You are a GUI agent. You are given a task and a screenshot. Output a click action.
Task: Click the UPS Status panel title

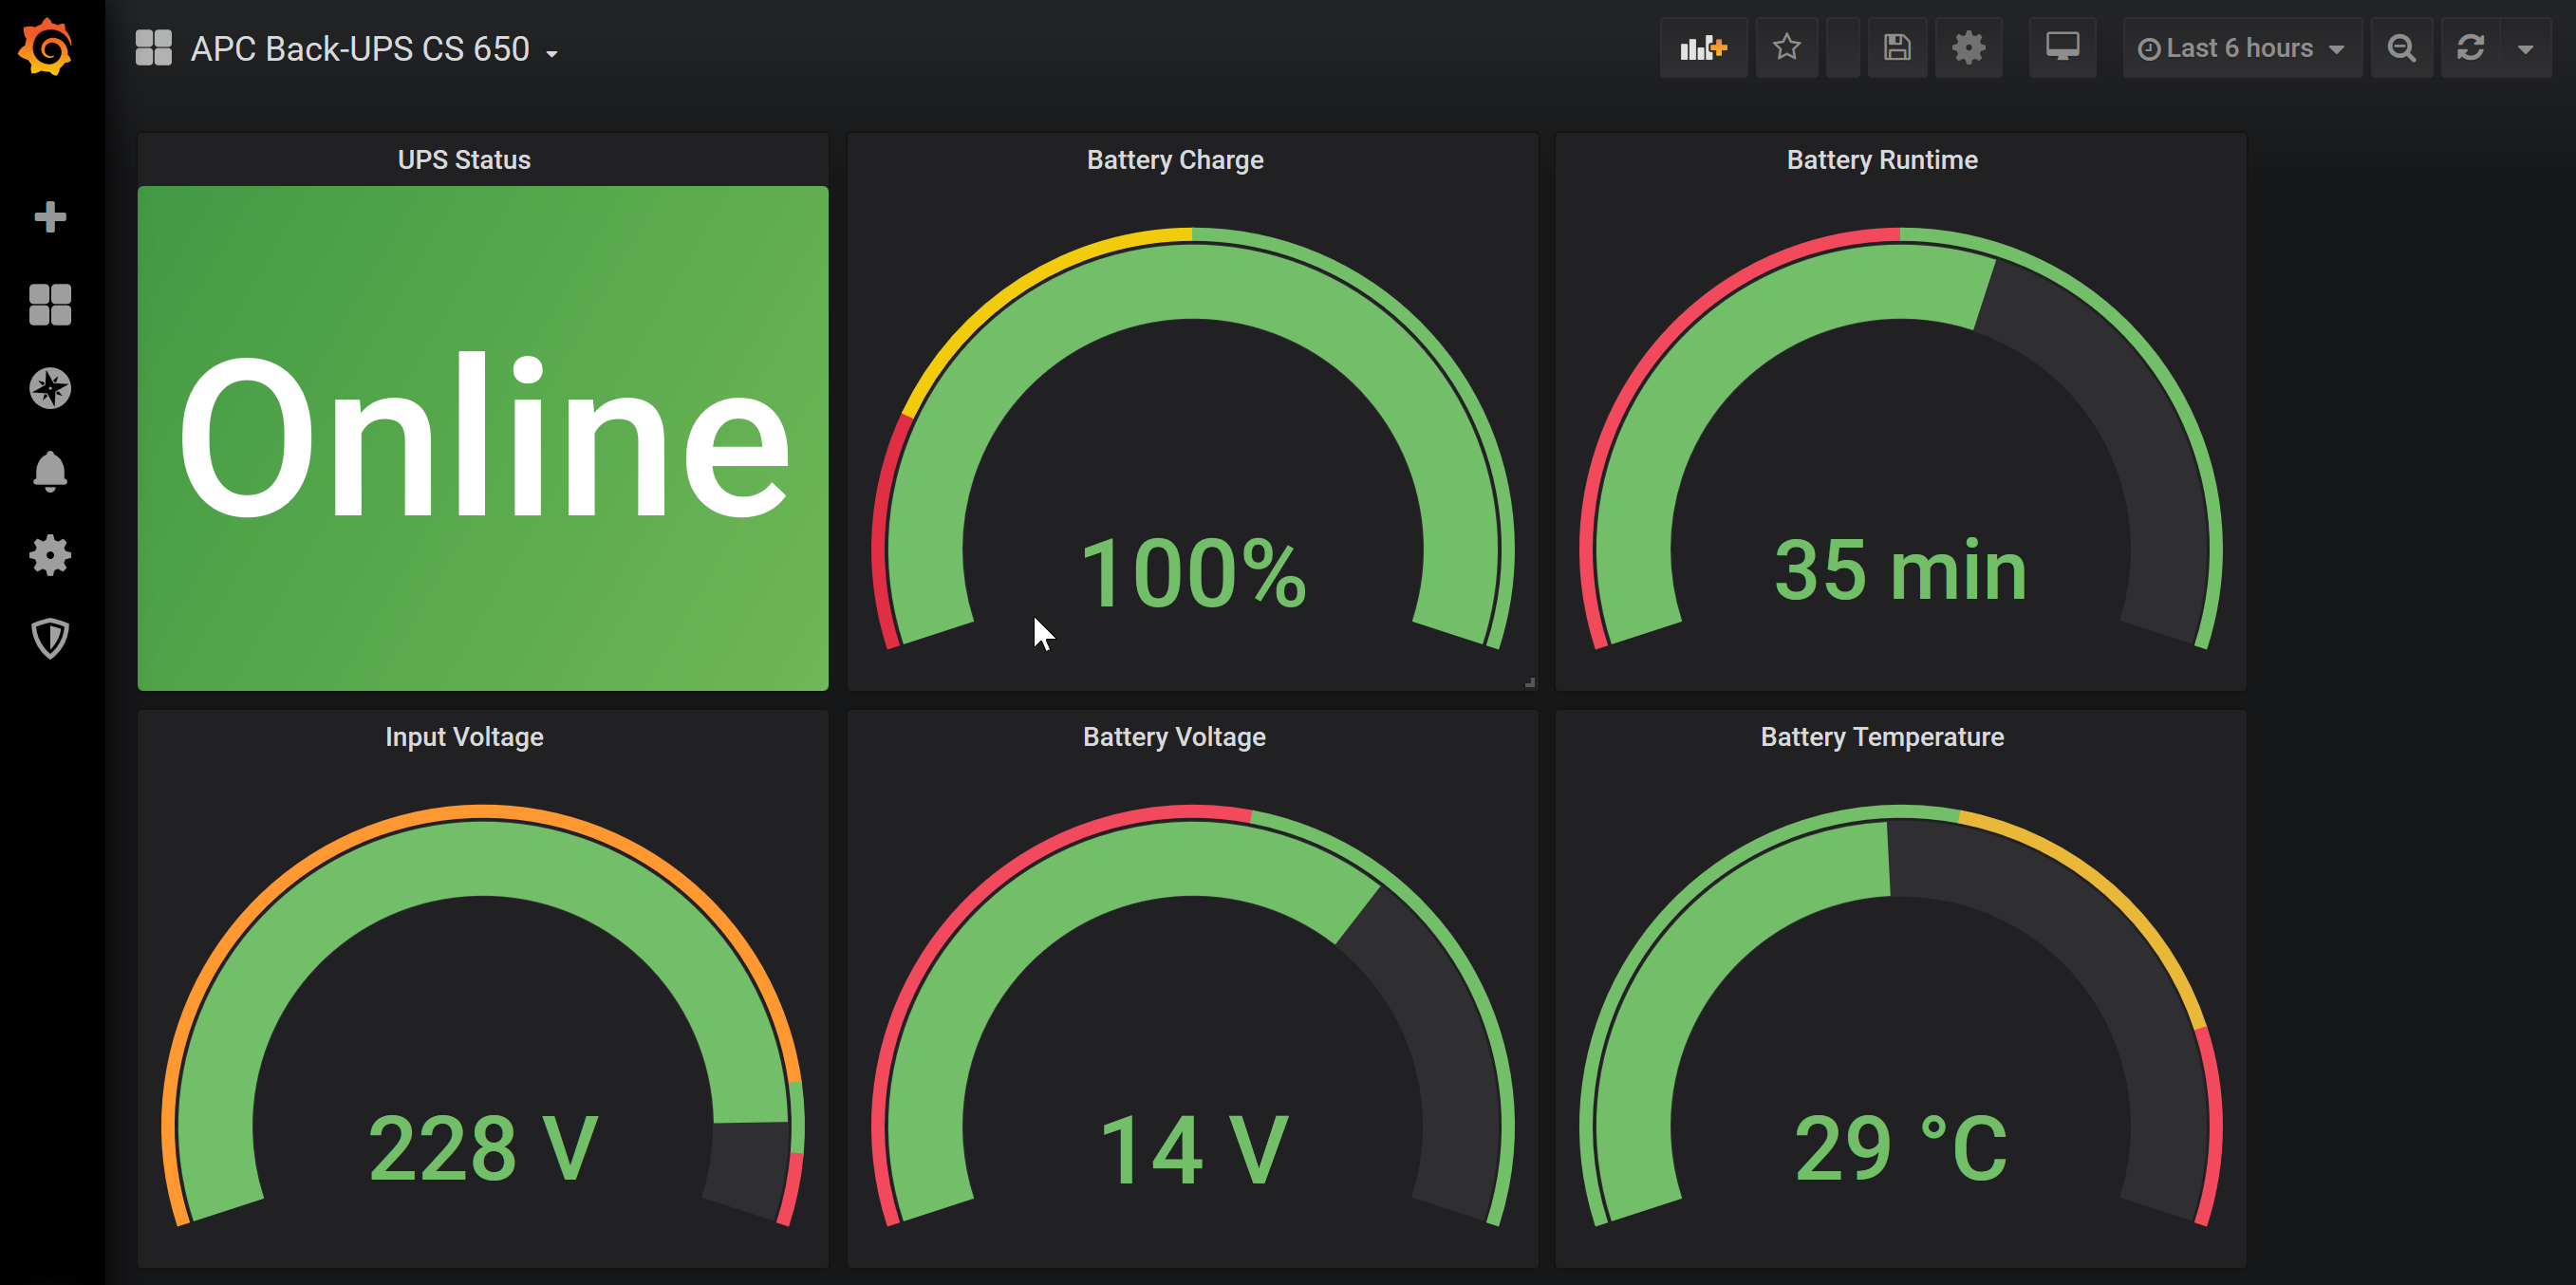(464, 160)
